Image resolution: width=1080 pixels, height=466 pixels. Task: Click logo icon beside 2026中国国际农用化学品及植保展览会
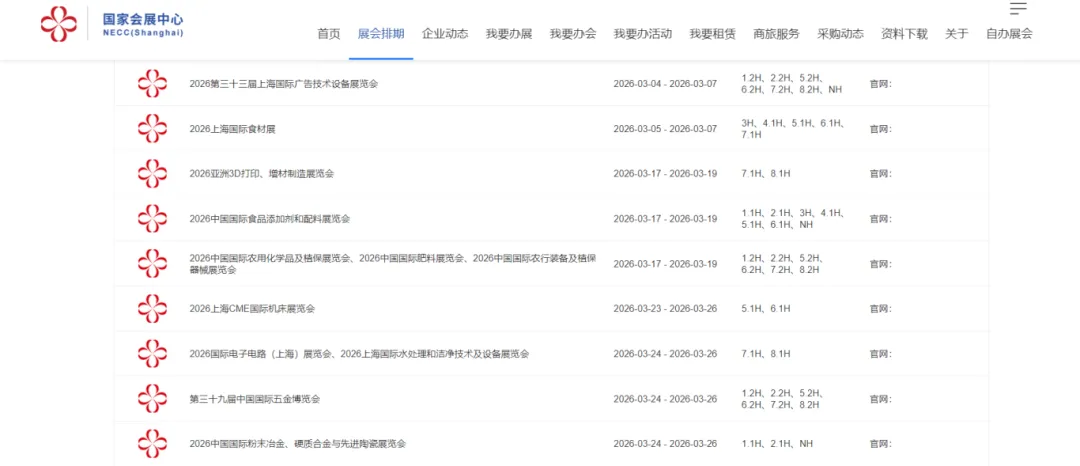coord(152,264)
